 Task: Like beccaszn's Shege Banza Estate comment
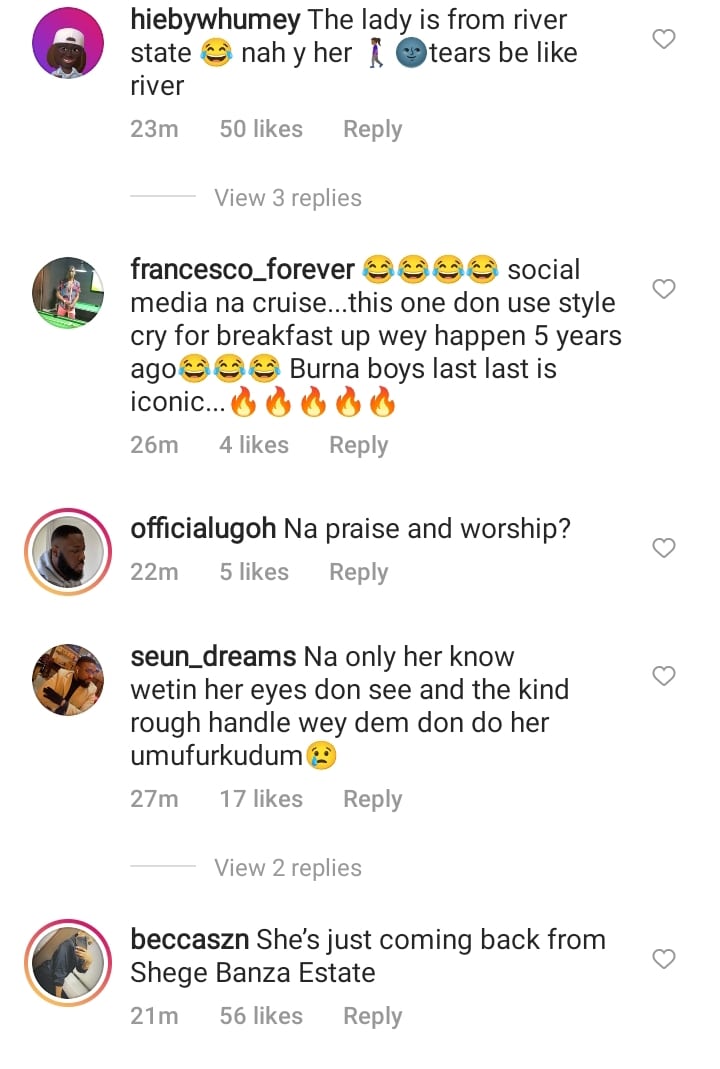point(664,959)
